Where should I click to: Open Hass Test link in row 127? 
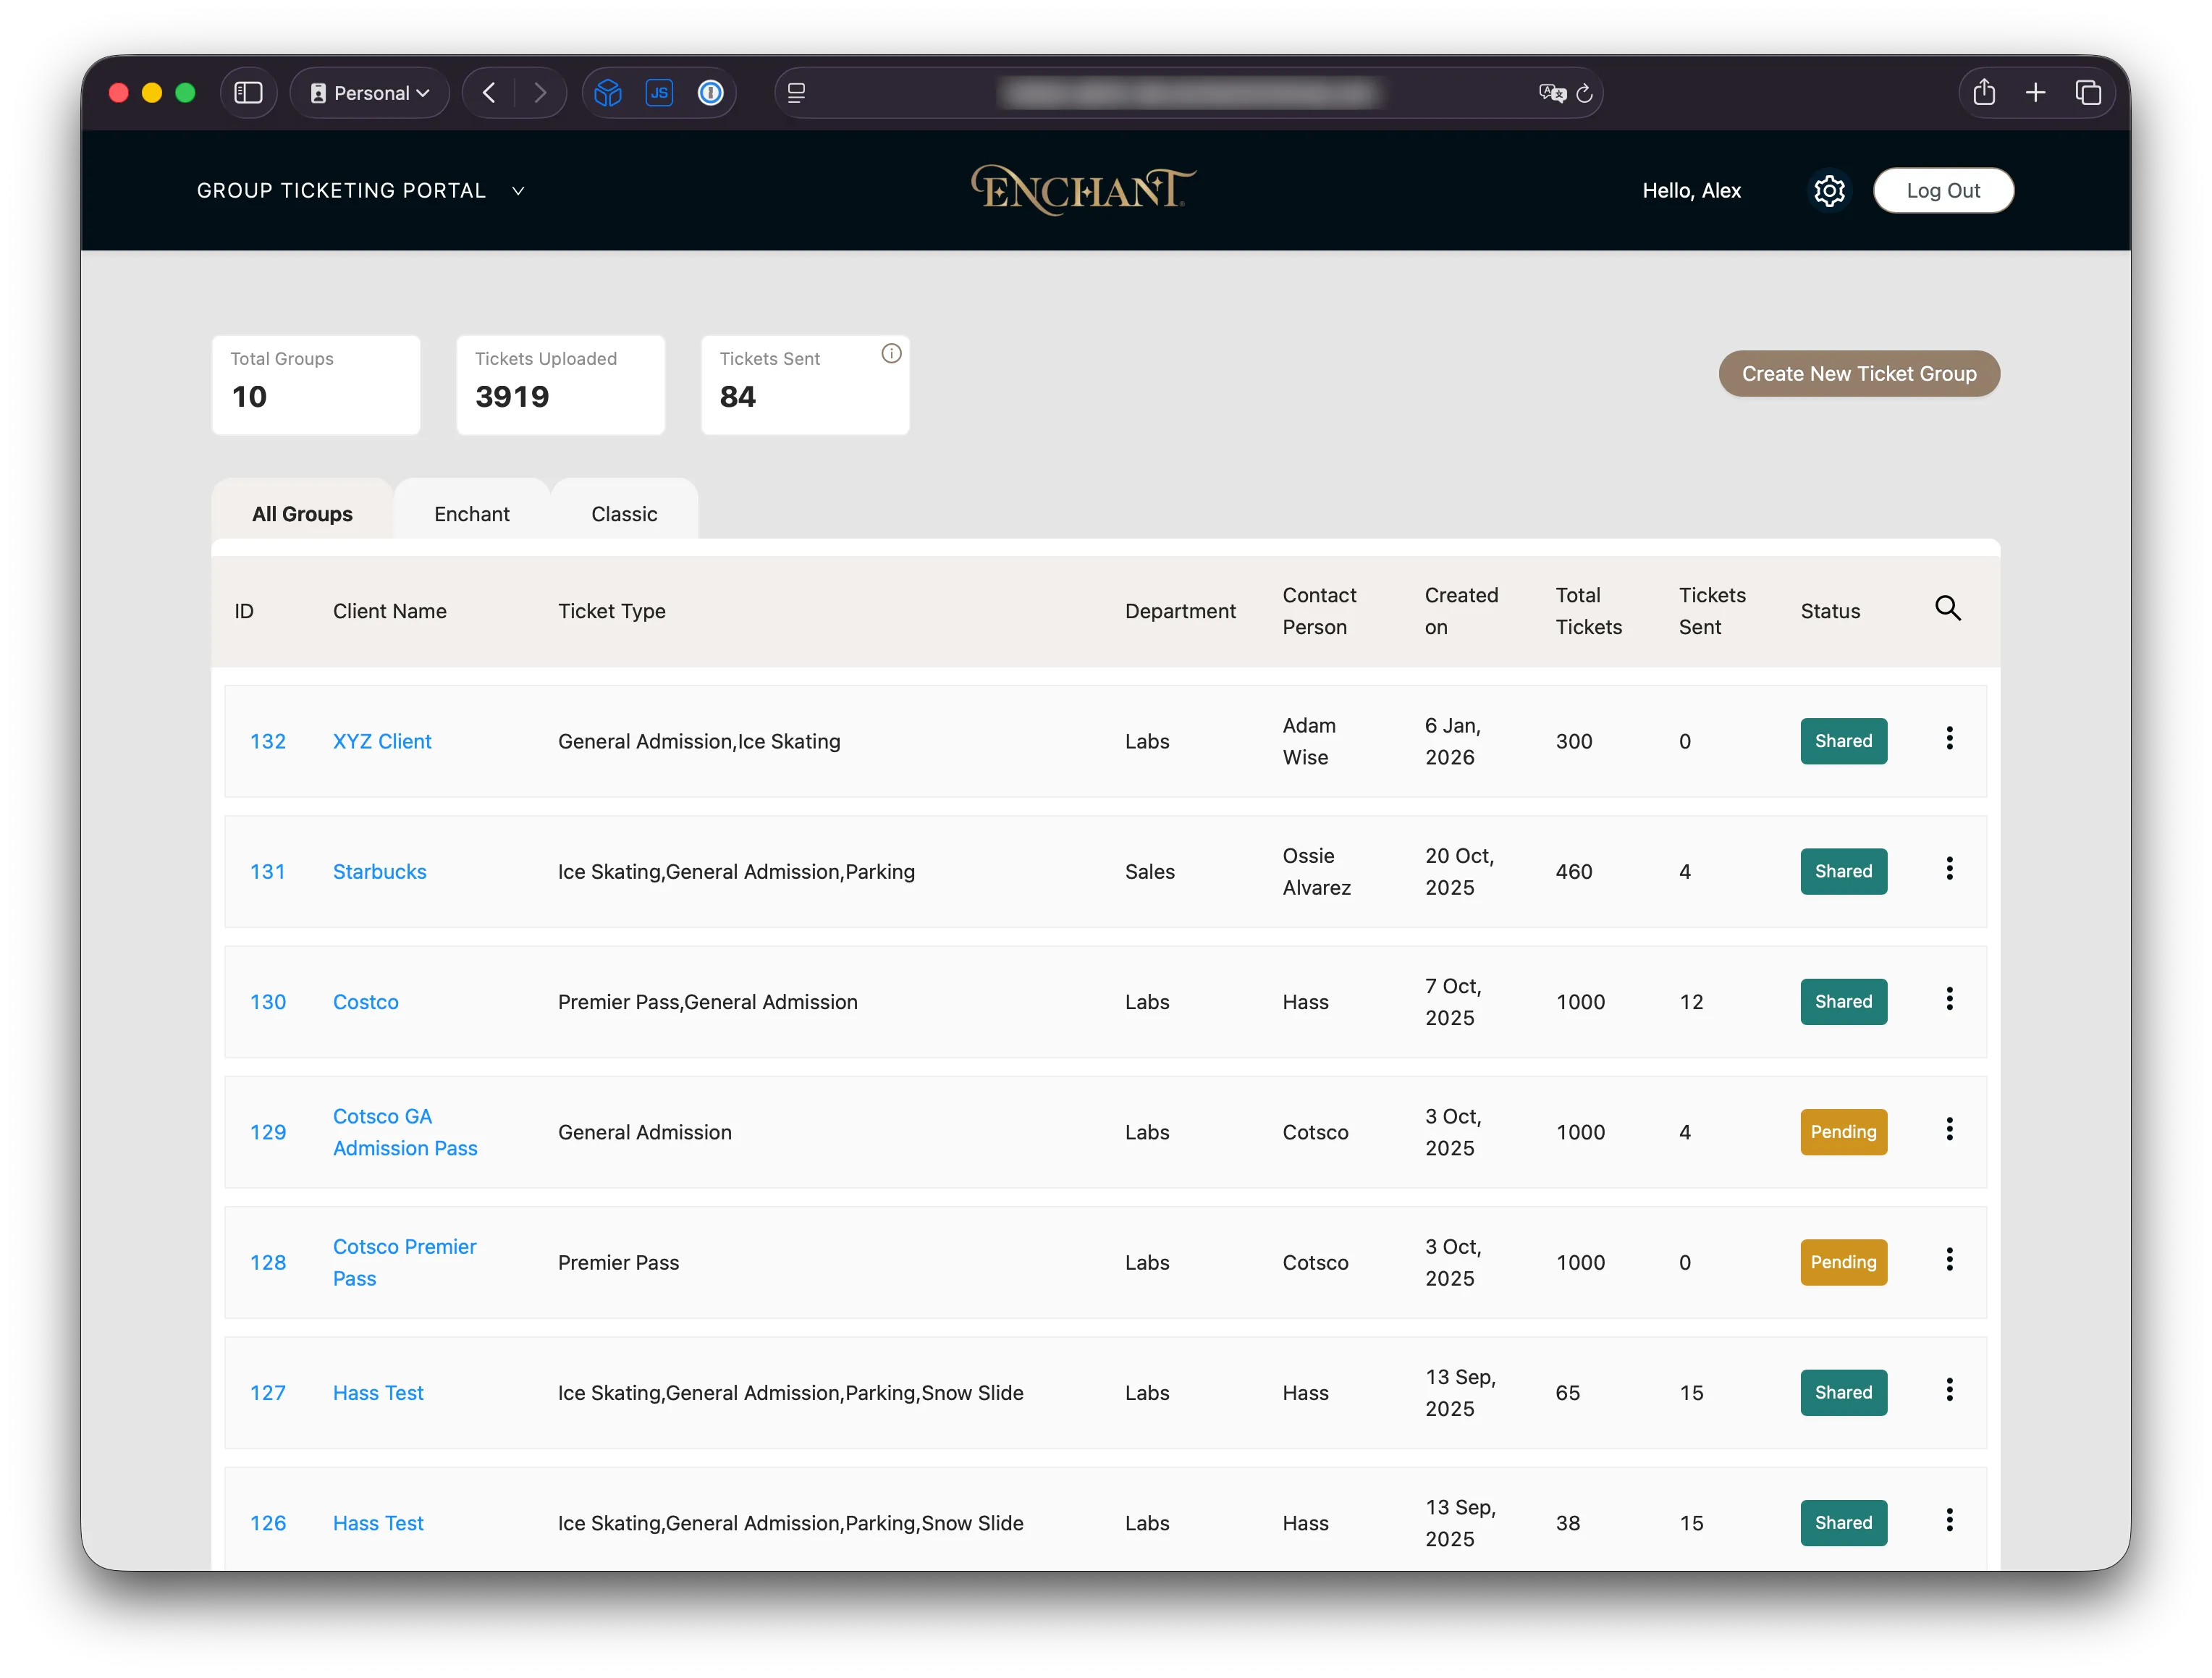pyautogui.click(x=378, y=1392)
